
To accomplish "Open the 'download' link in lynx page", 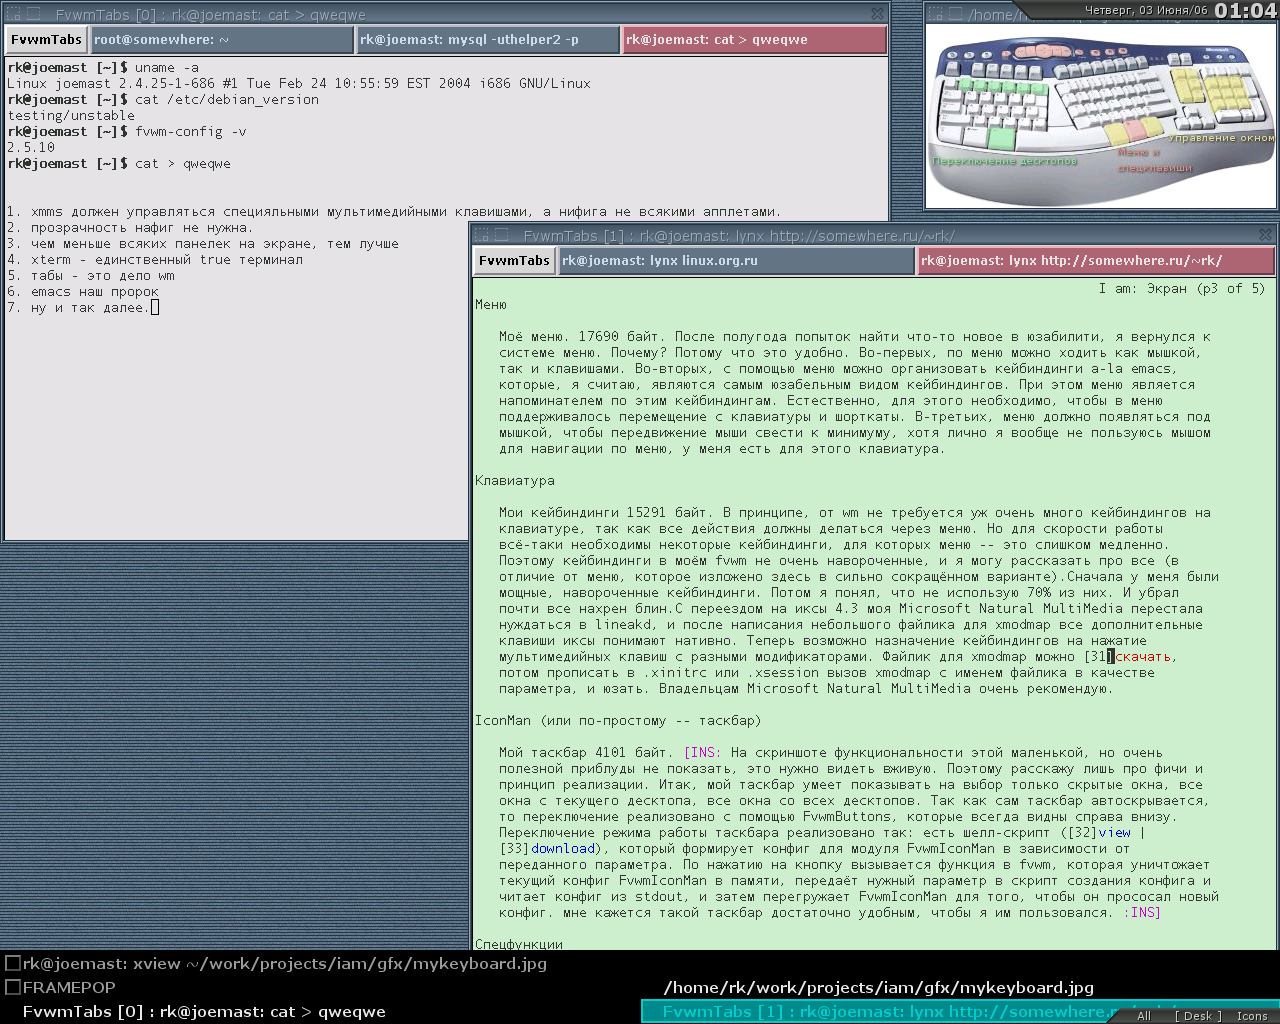I will click(x=563, y=849).
